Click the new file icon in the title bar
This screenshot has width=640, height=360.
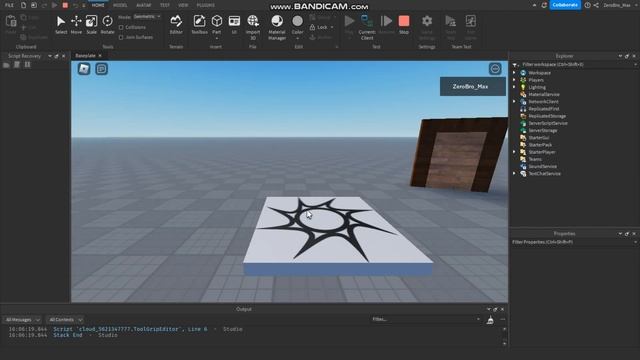(x=23, y=5)
